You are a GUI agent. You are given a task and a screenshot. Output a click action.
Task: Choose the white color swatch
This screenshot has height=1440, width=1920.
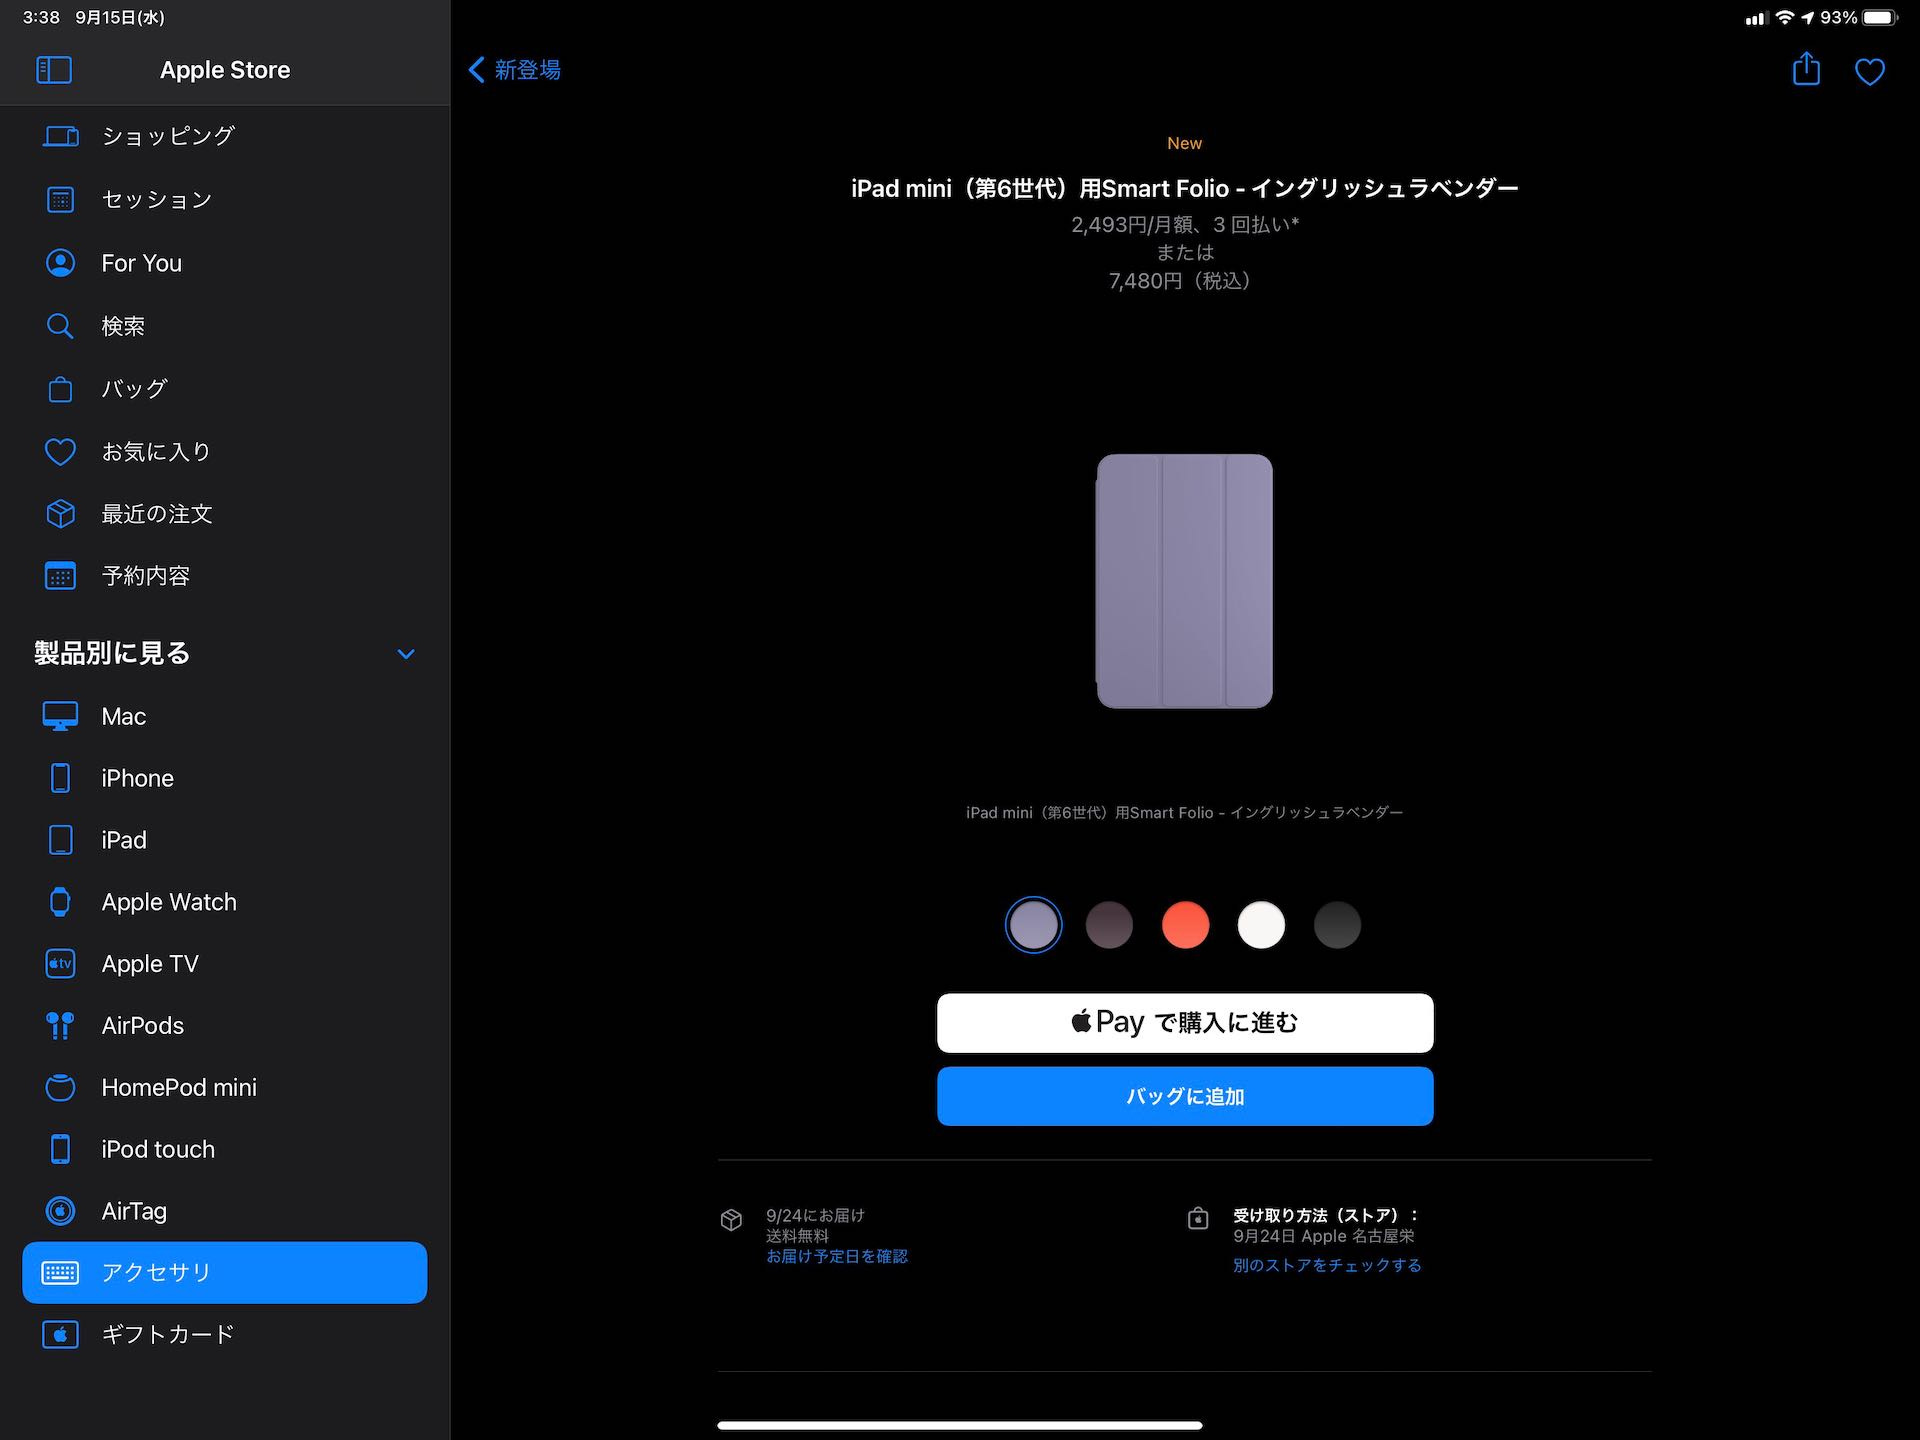tap(1261, 925)
